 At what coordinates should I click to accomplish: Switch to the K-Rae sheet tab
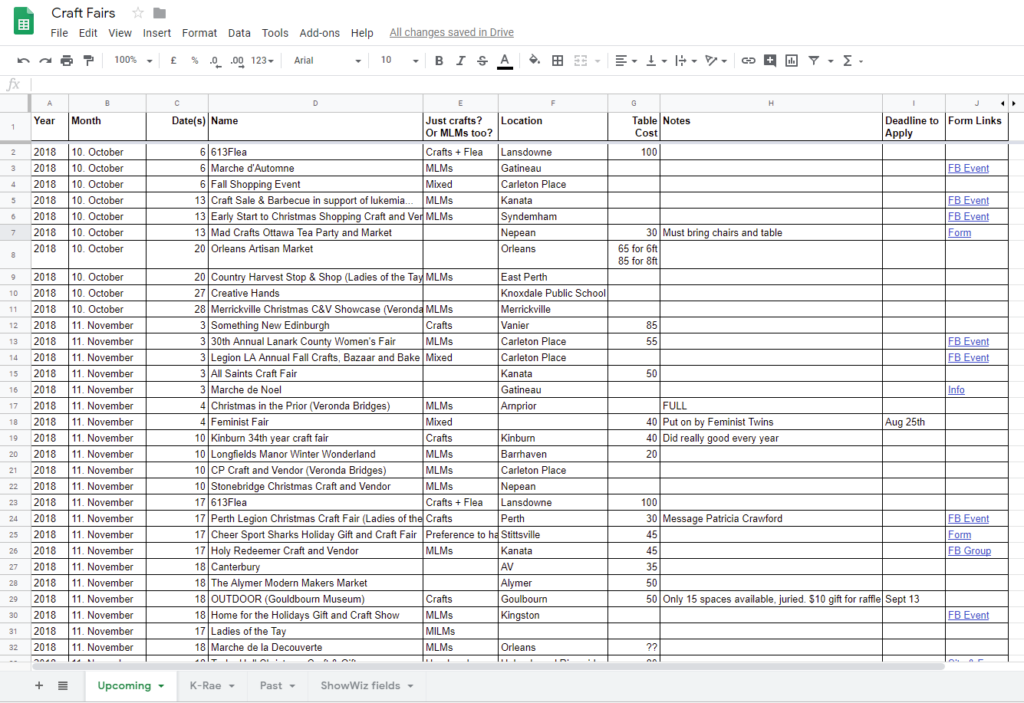pyautogui.click(x=211, y=686)
